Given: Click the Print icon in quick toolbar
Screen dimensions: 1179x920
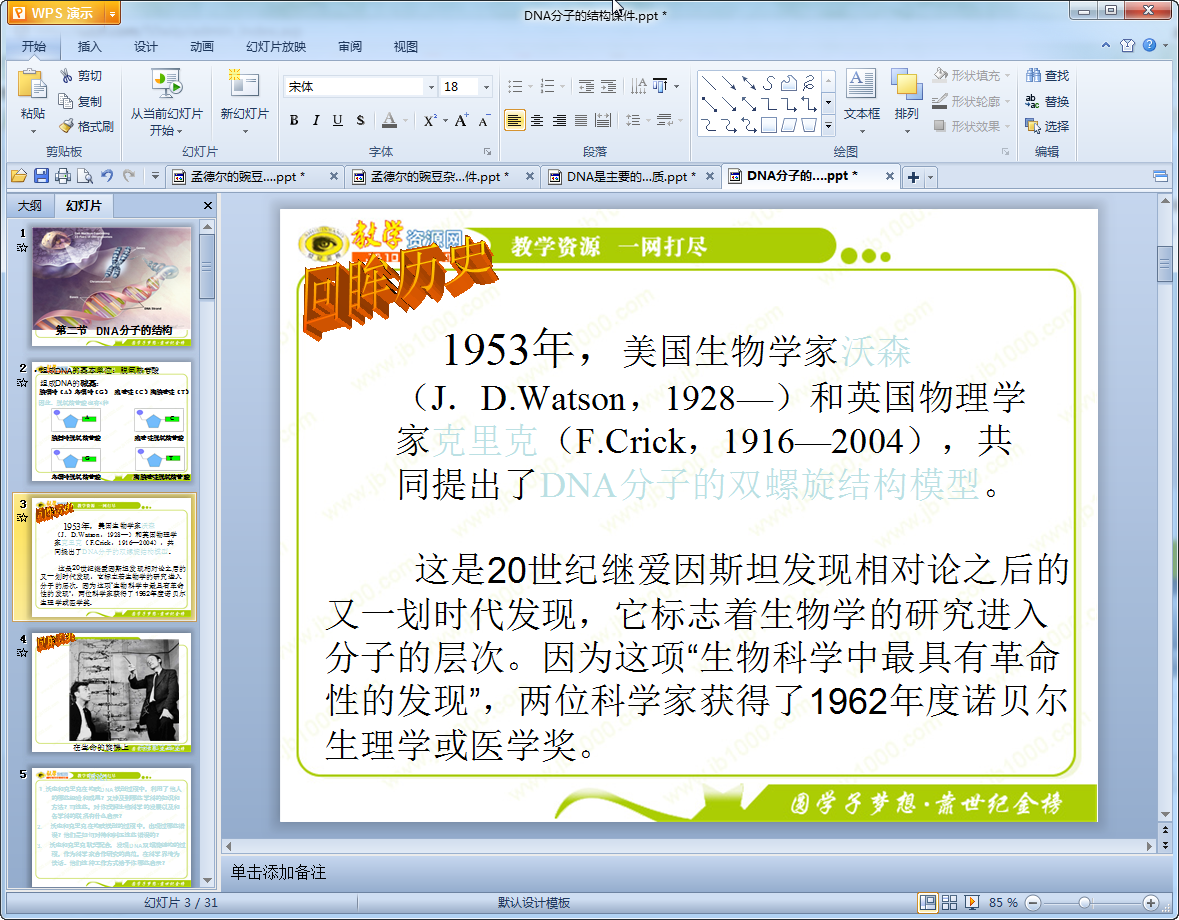Looking at the screenshot, I should (x=63, y=176).
